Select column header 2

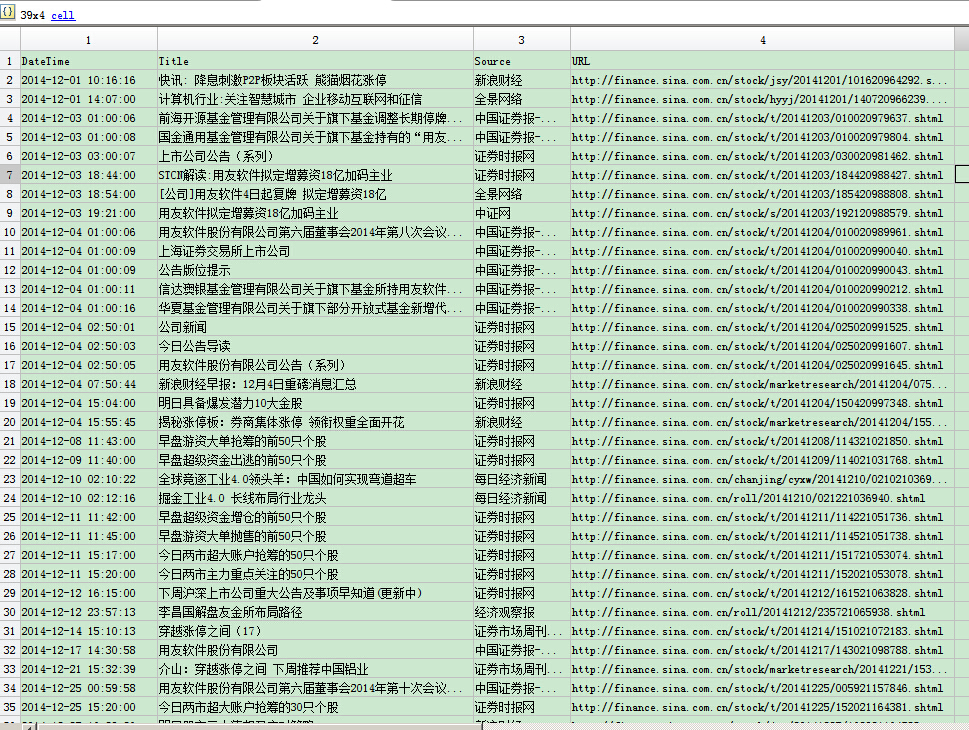tap(315, 40)
